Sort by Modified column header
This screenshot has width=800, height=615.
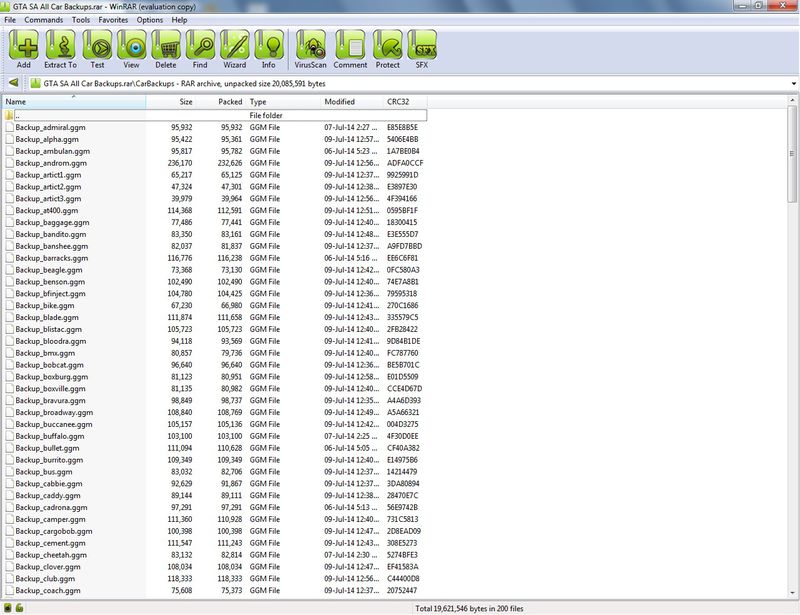coord(353,102)
